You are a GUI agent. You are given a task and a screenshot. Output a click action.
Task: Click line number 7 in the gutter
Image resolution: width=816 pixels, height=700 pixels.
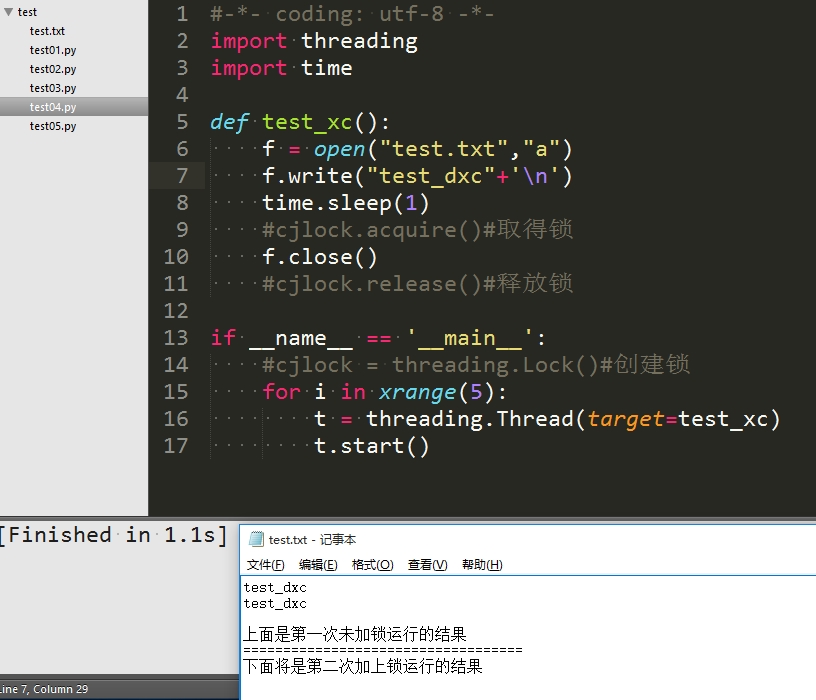[x=181, y=175]
